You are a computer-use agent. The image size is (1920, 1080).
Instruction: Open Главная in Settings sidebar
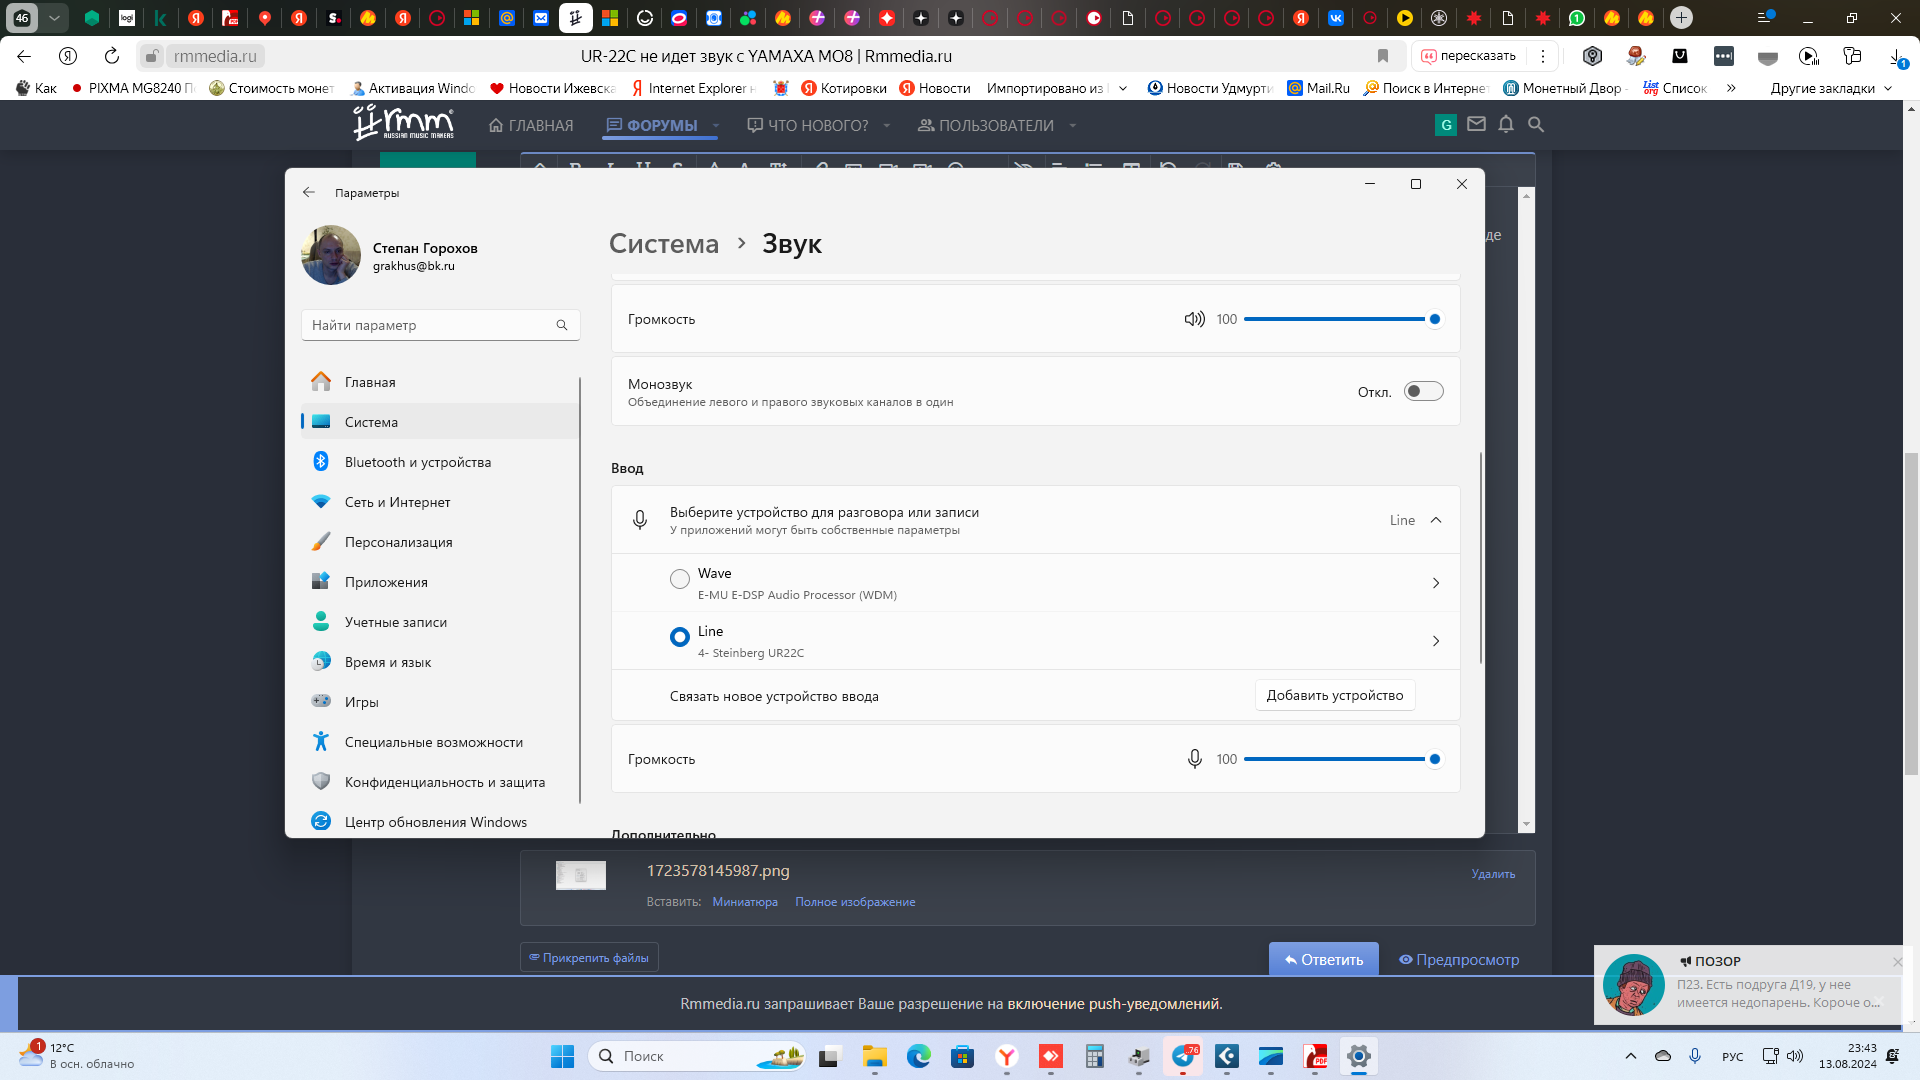440,382
